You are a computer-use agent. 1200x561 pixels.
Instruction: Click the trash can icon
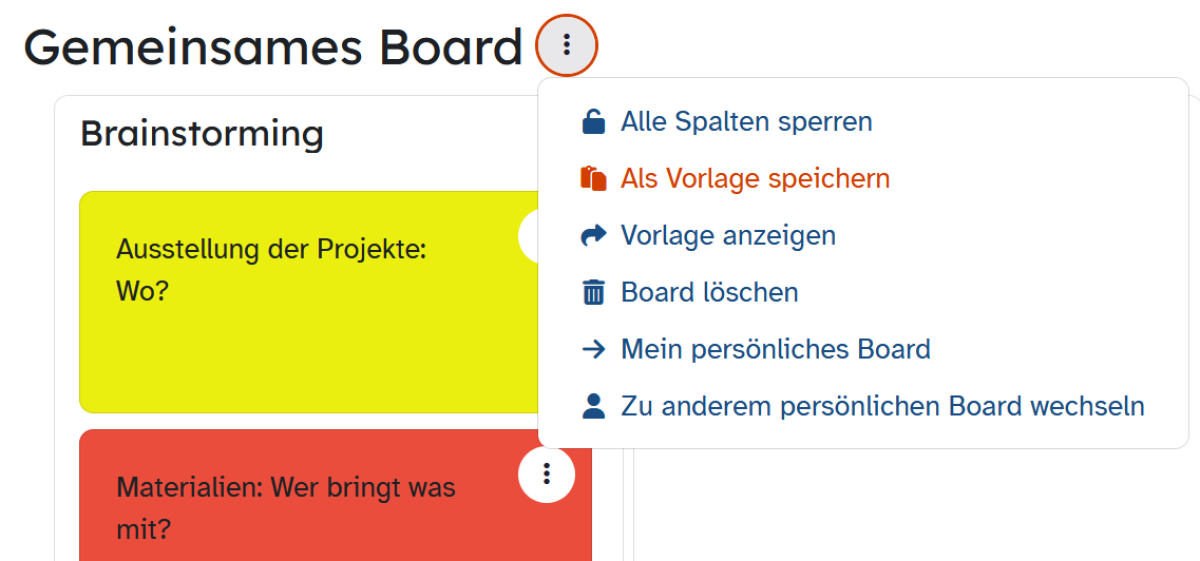click(593, 293)
